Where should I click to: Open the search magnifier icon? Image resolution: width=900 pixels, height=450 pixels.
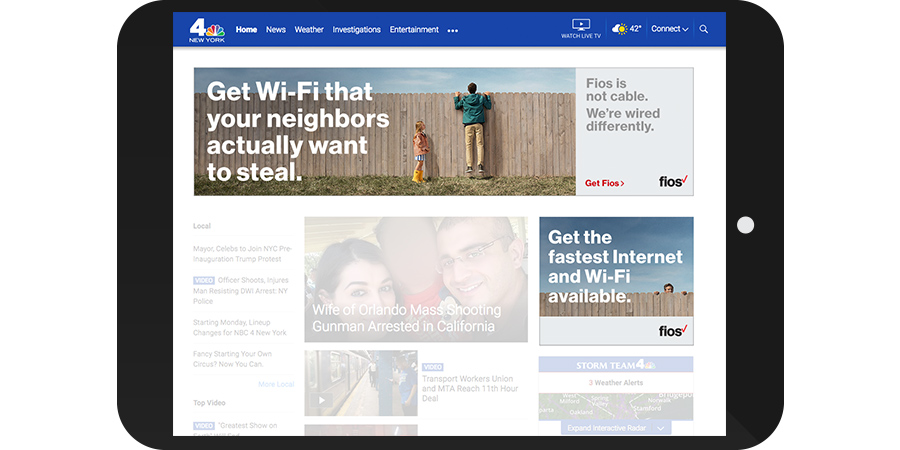coord(704,29)
